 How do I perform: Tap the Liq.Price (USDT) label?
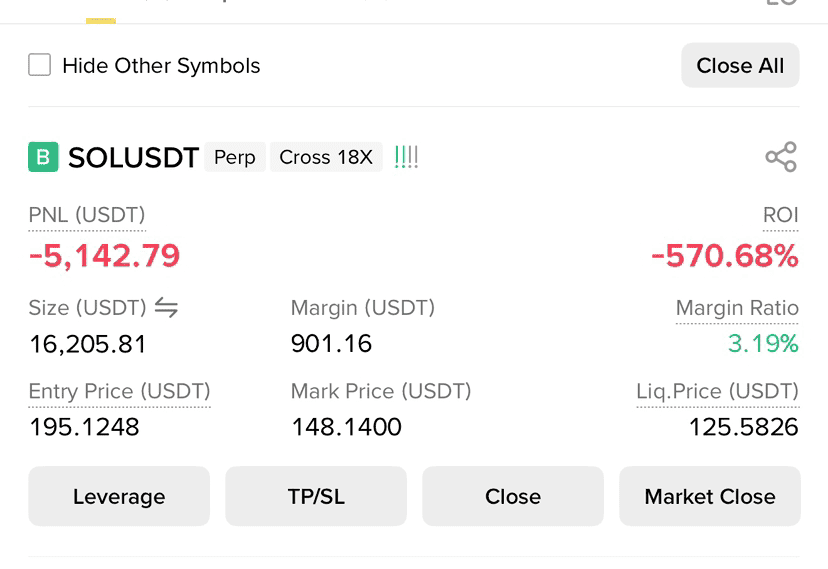tap(718, 391)
